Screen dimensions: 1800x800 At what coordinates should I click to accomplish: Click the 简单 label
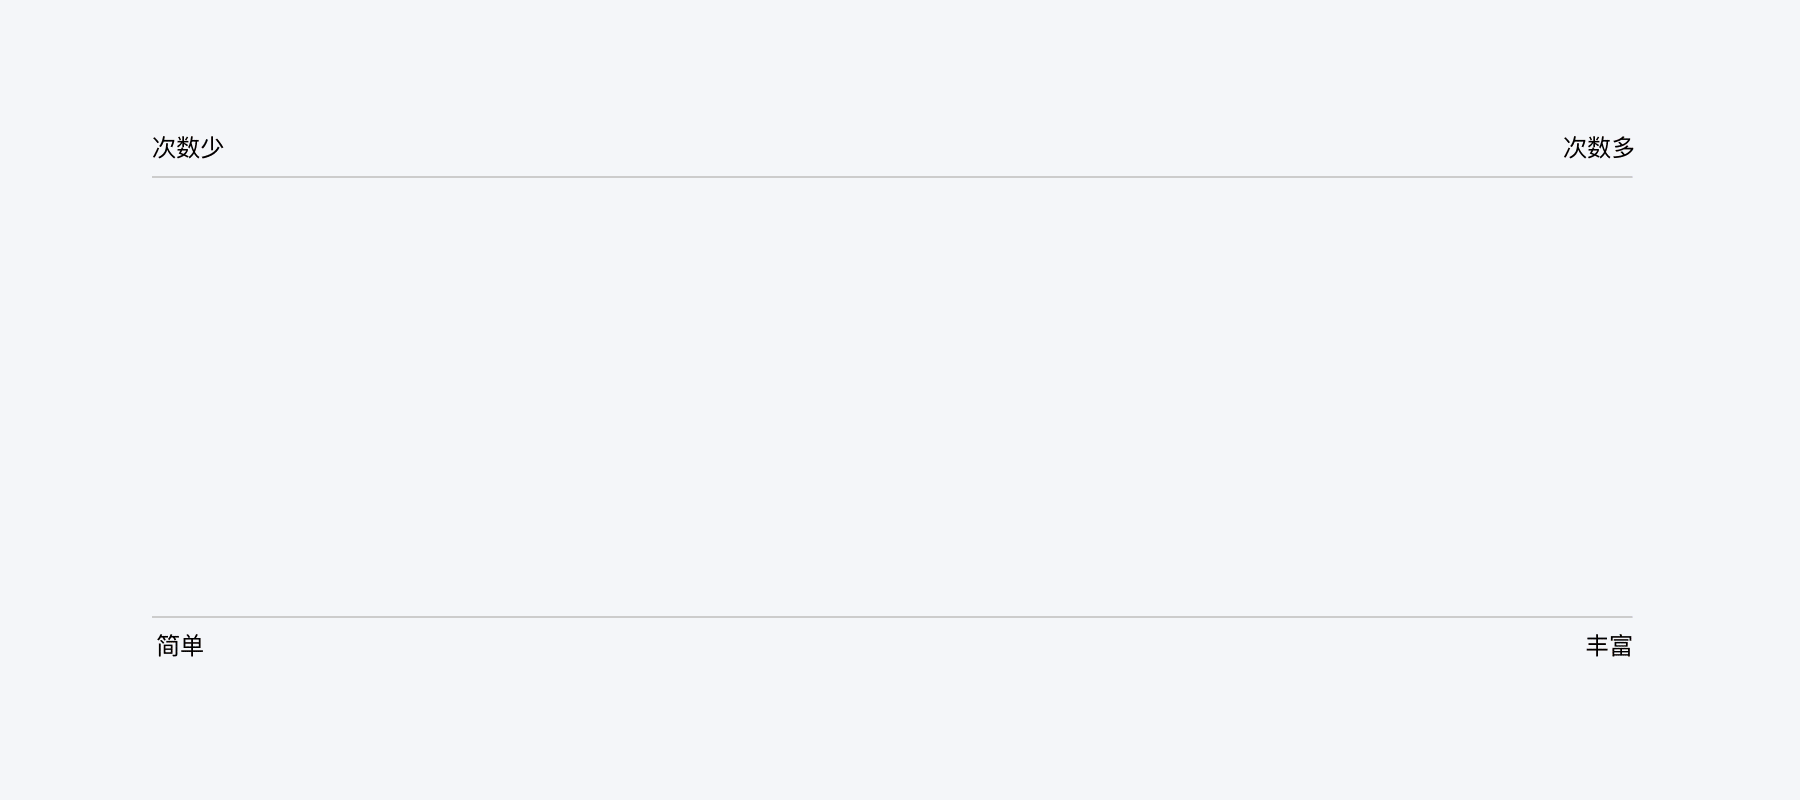[180, 646]
